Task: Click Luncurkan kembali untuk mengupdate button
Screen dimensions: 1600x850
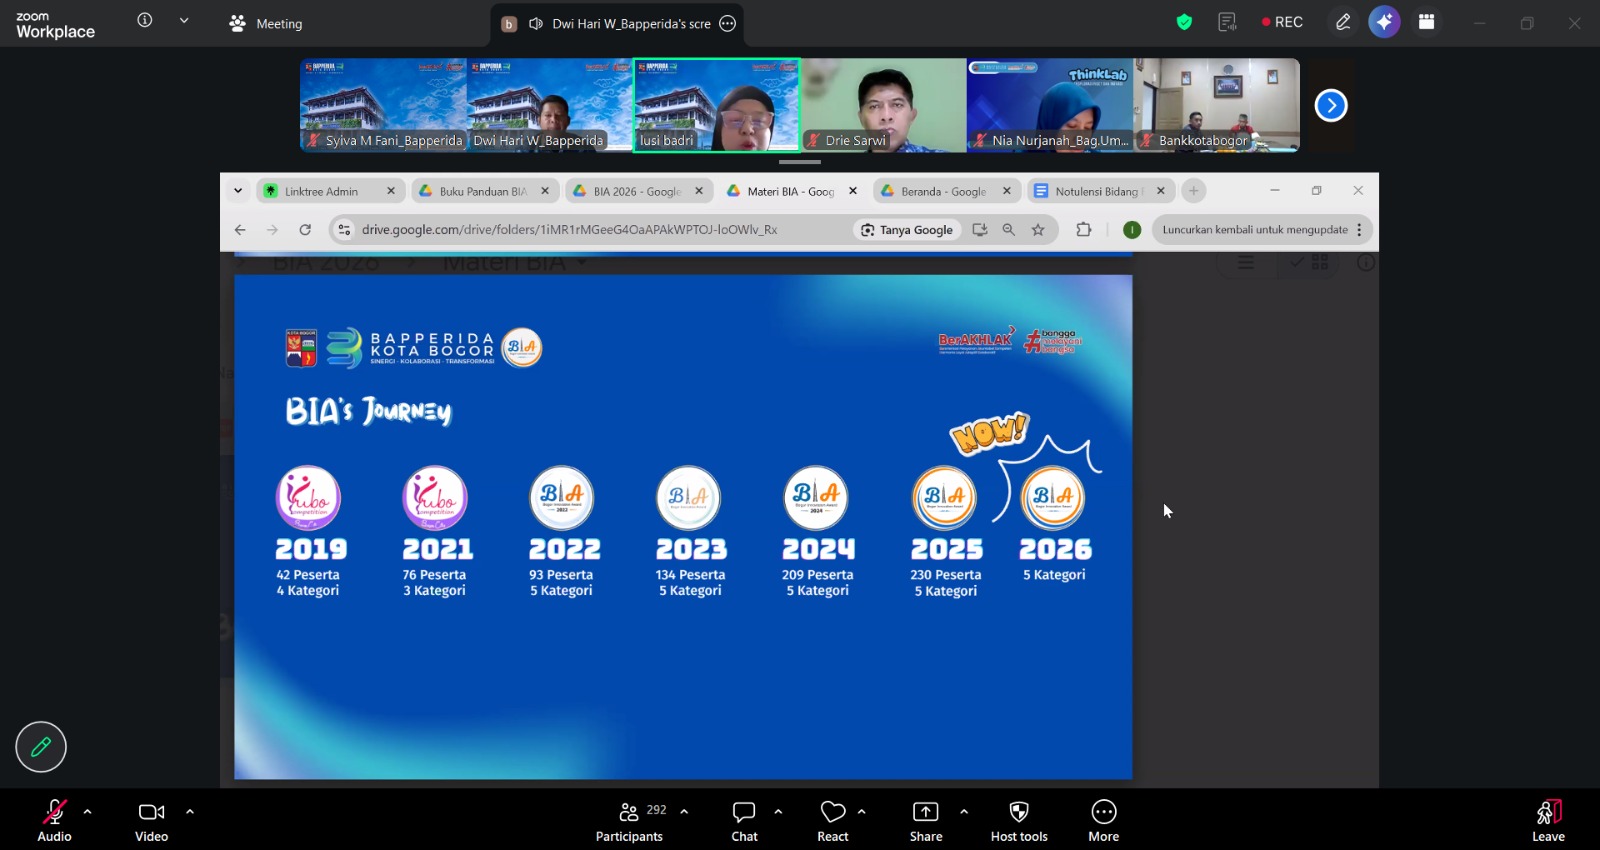Action: click(1254, 230)
